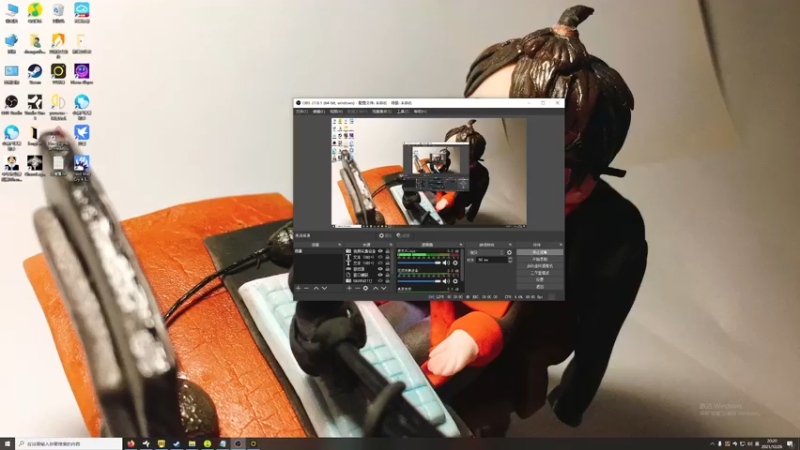Select the only scene in Scenes list
This screenshot has width=800, height=450.
pos(319,251)
